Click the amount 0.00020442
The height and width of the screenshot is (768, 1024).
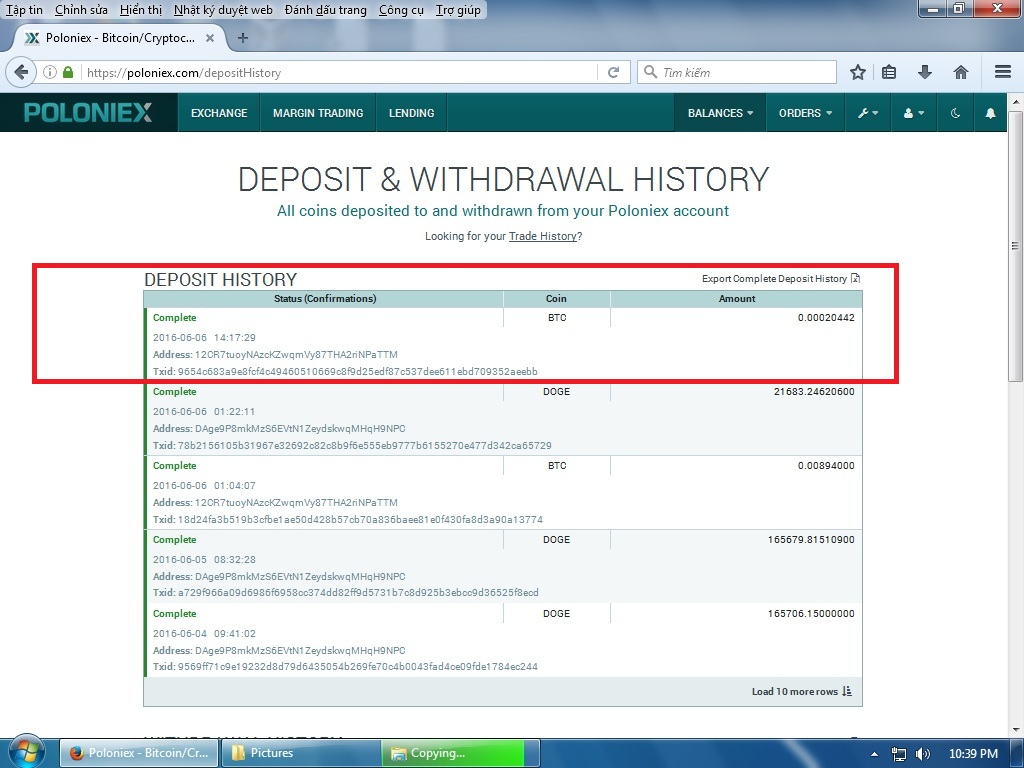825,317
